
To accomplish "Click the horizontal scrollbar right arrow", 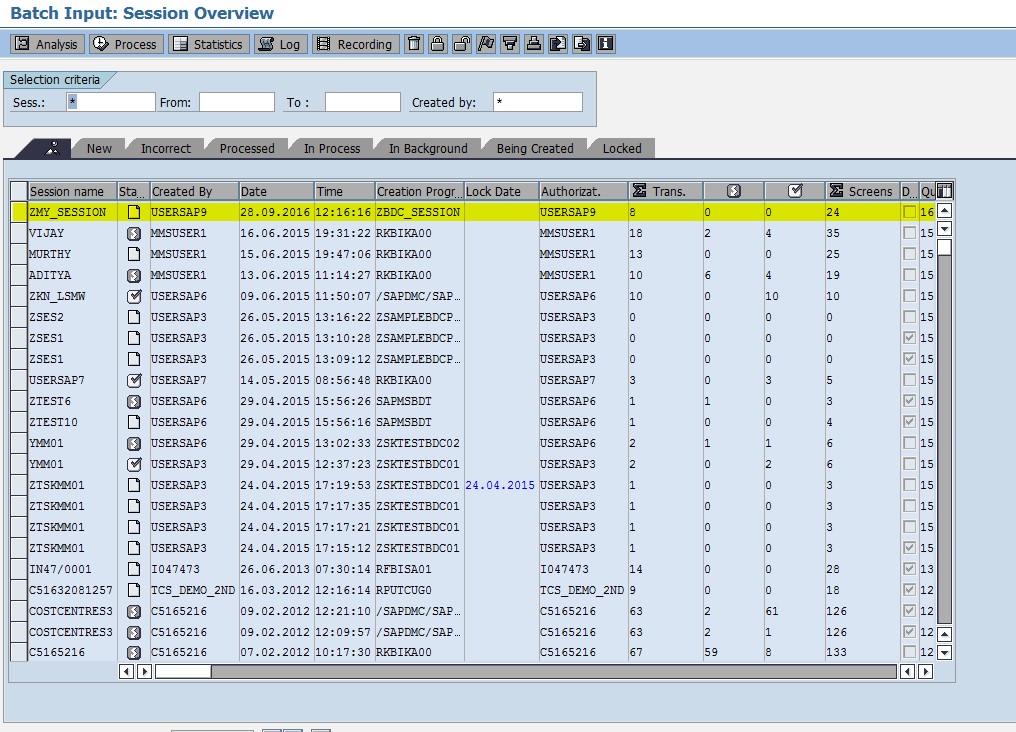I will coord(145,672).
